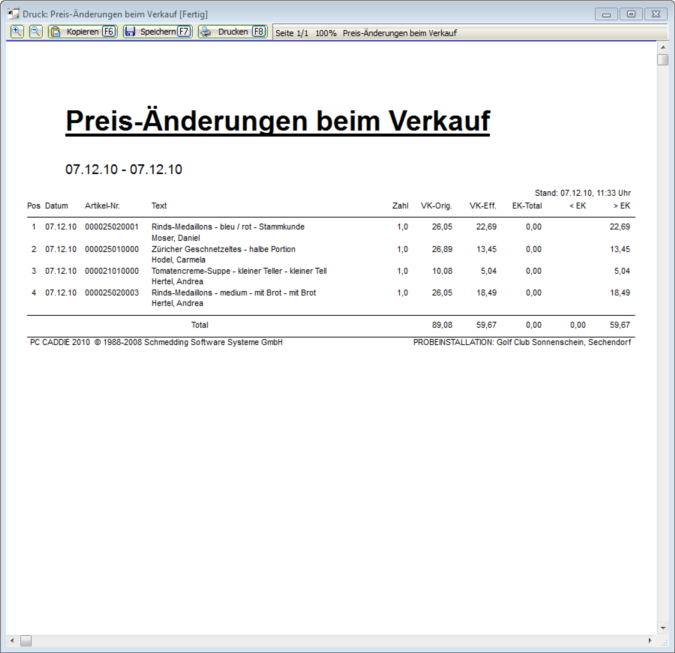Click the horizontal scrollbar right arrow
Screen dimensions: 675x653
[x=650, y=641]
